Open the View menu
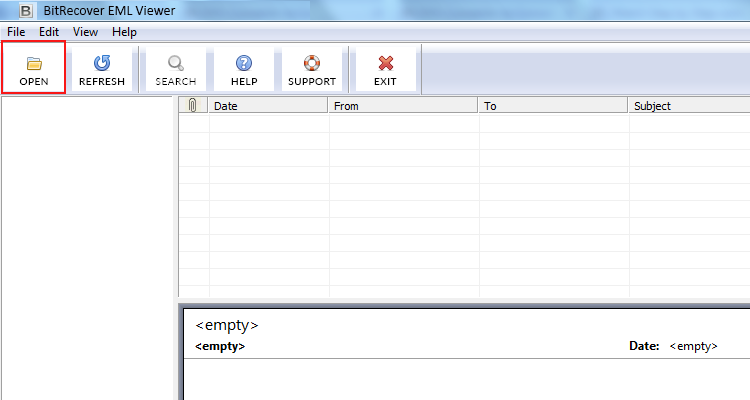Image resolution: width=750 pixels, height=400 pixels. point(85,32)
